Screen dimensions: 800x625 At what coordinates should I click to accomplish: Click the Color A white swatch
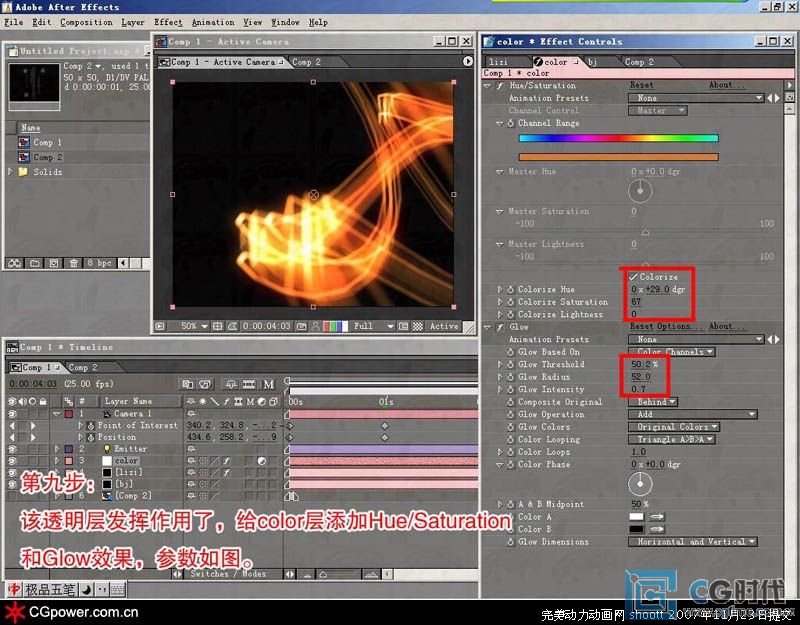637,517
